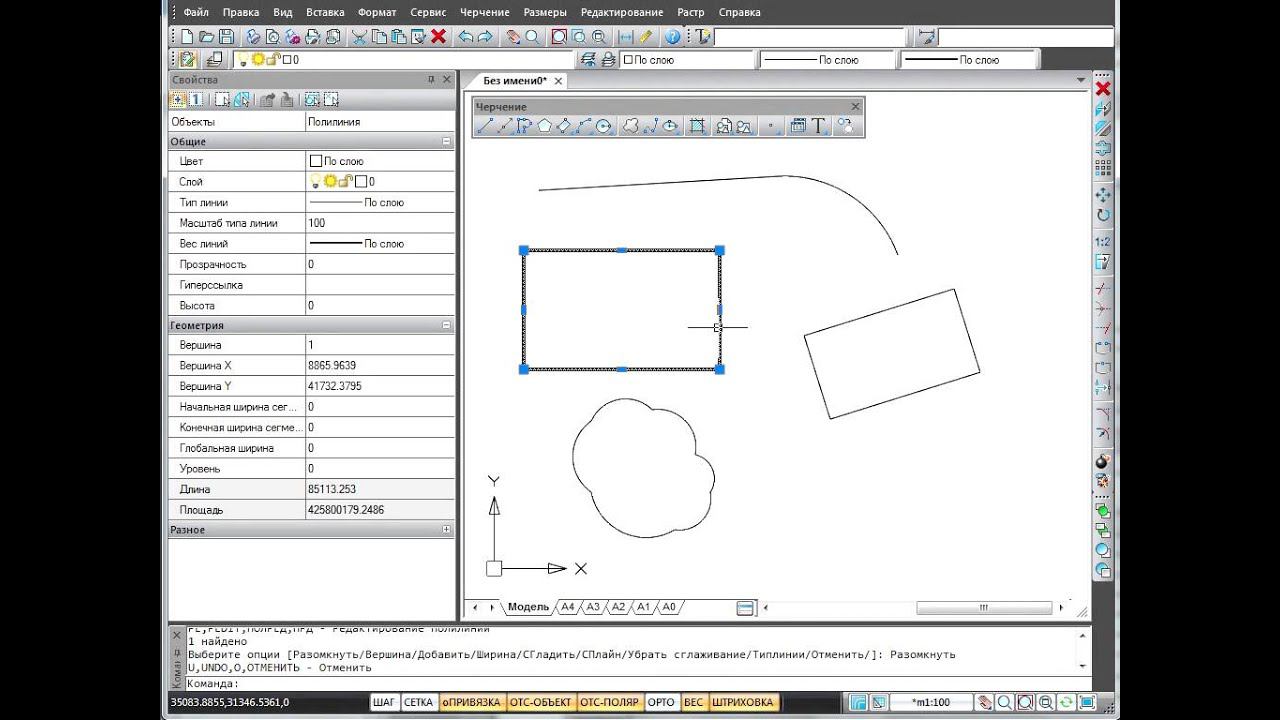Open the Черчение menu
The width and height of the screenshot is (1280, 720).
[x=485, y=12]
